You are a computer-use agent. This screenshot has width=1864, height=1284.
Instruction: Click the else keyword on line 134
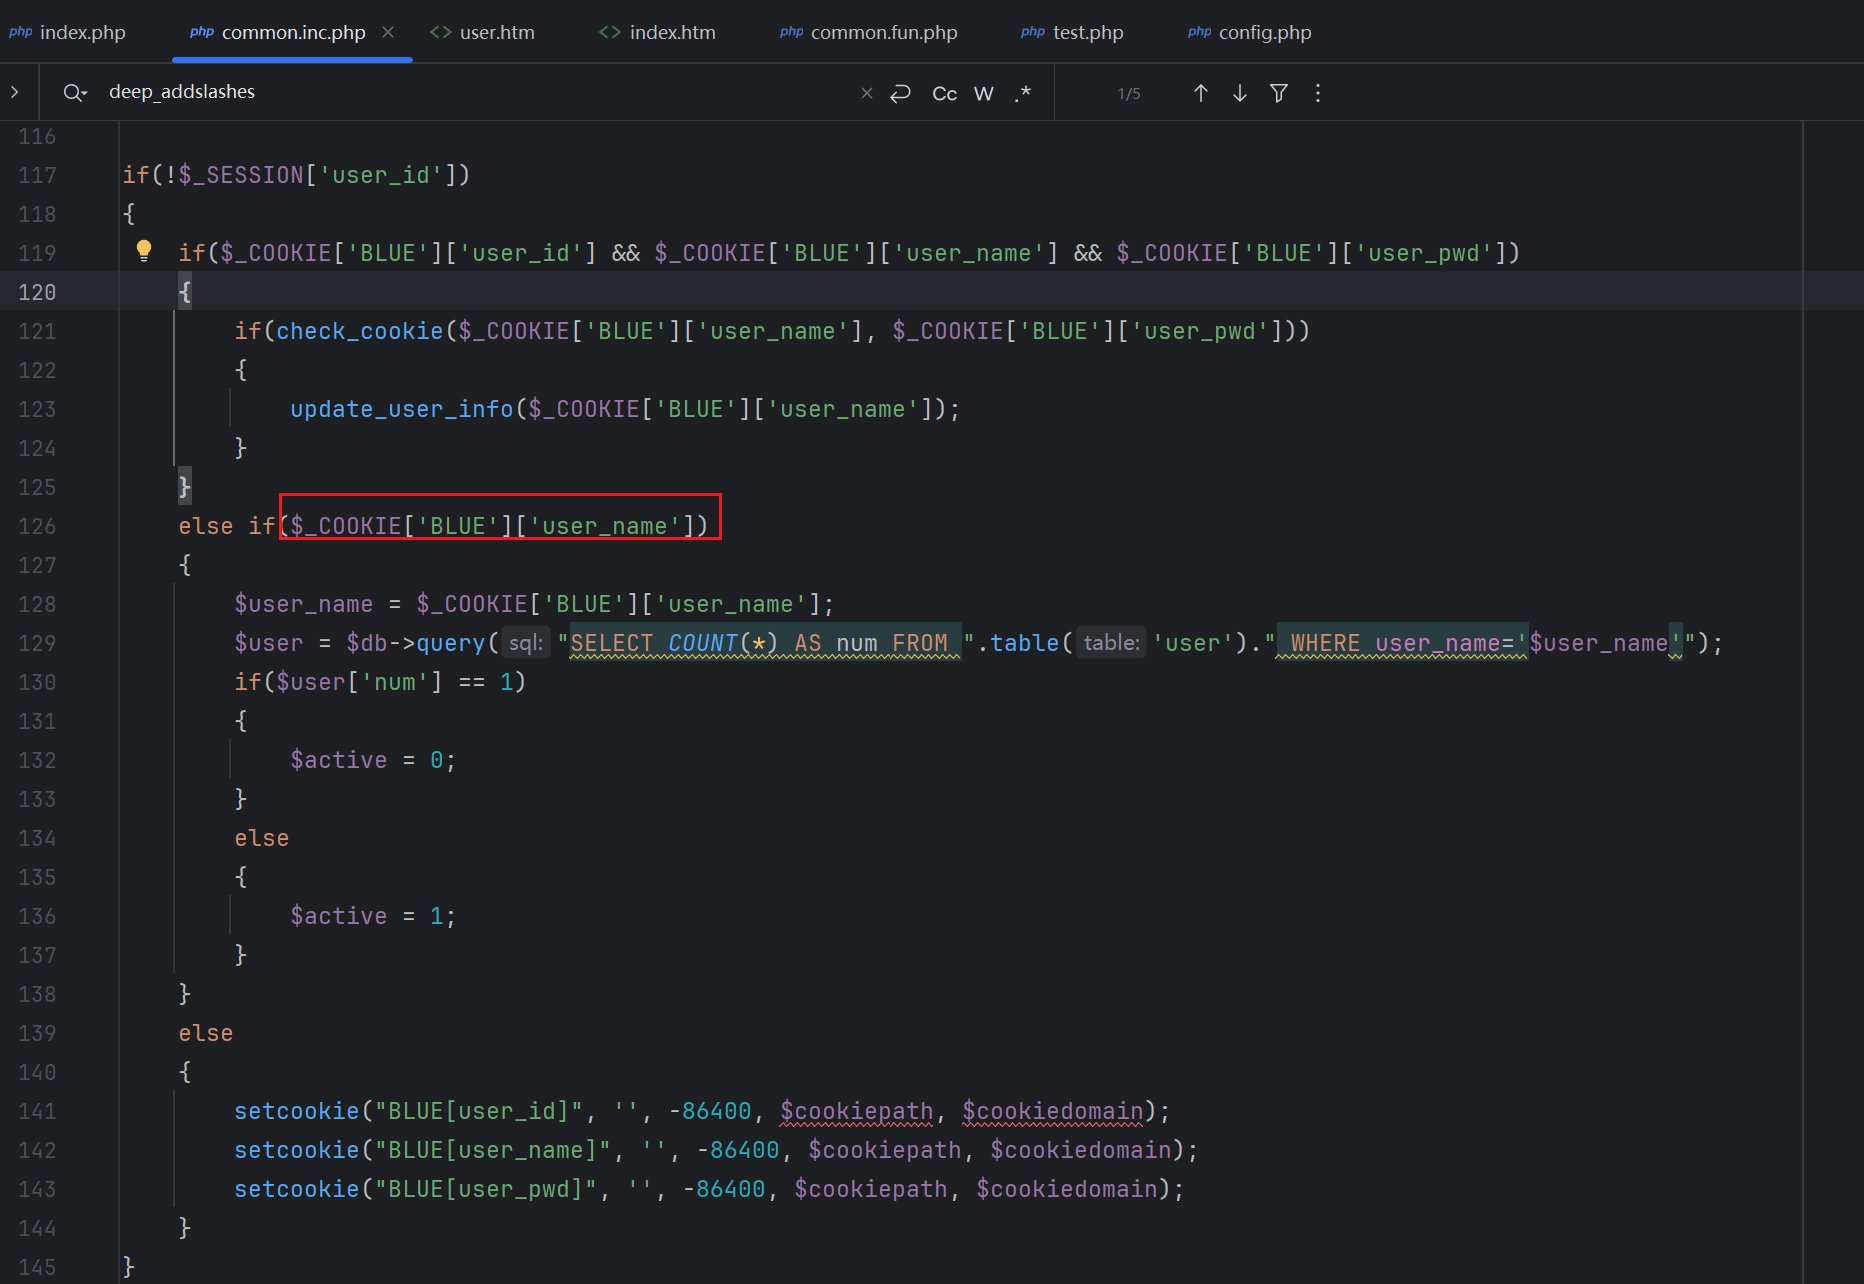pos(262,838)
